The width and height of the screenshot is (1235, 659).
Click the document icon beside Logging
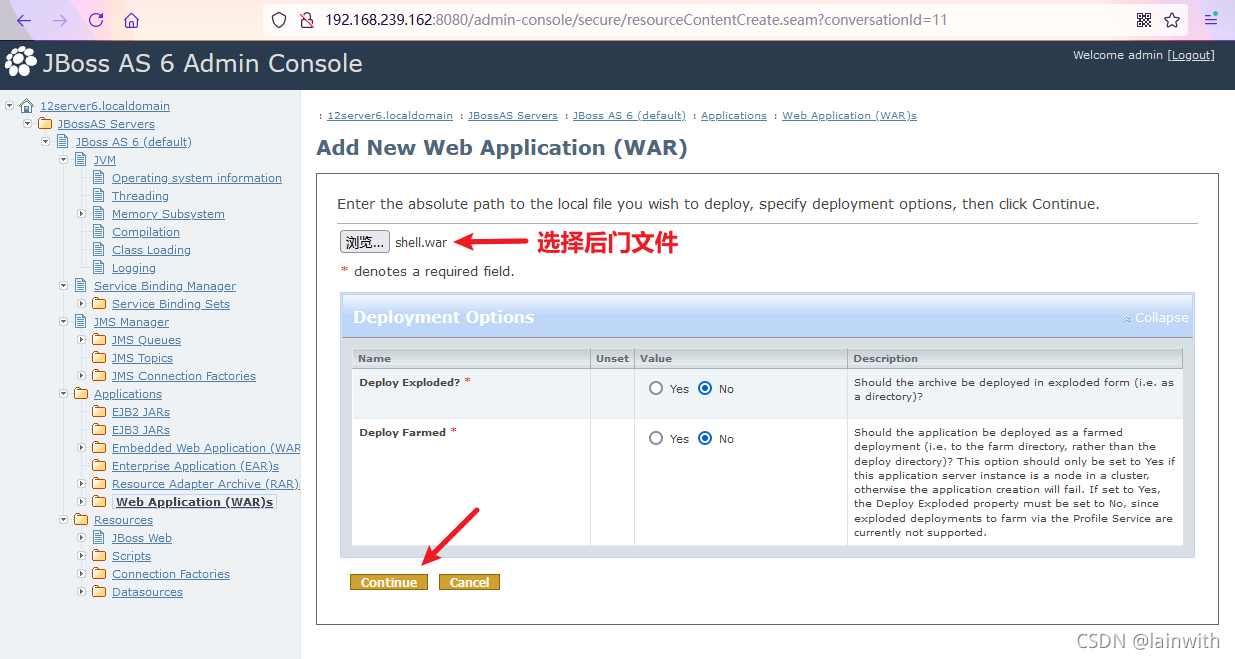click(x=99, y=268)
